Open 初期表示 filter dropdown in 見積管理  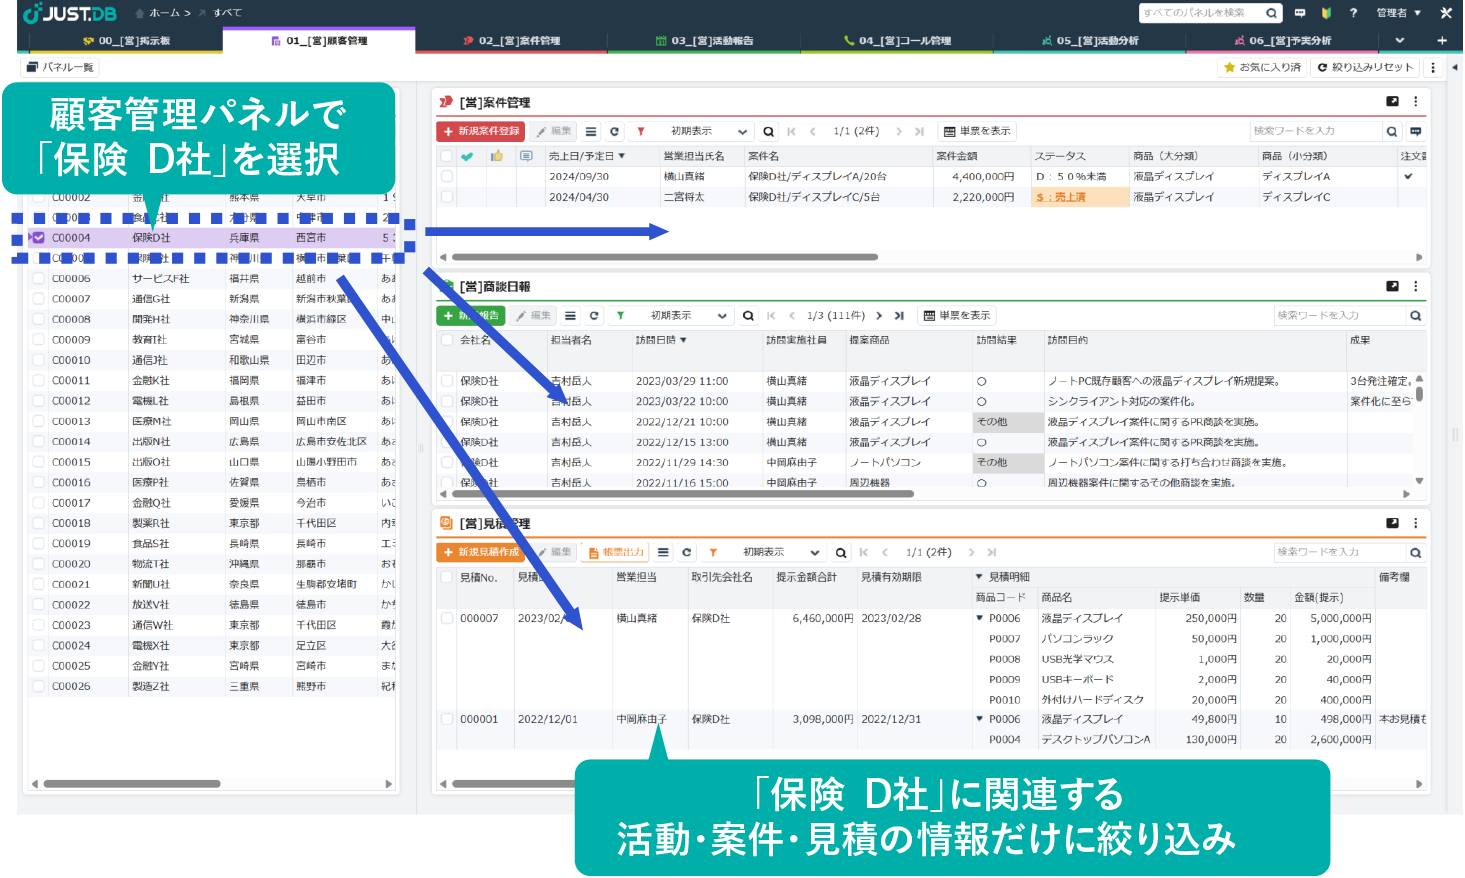click(x=780, y=552)
